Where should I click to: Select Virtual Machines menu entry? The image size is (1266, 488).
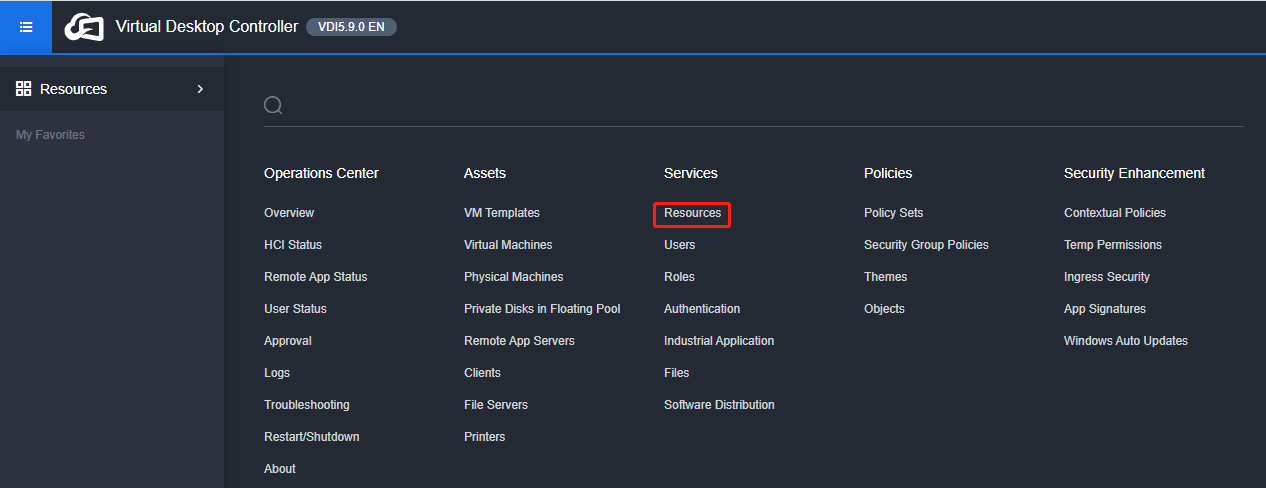click(x=508, y=245)
